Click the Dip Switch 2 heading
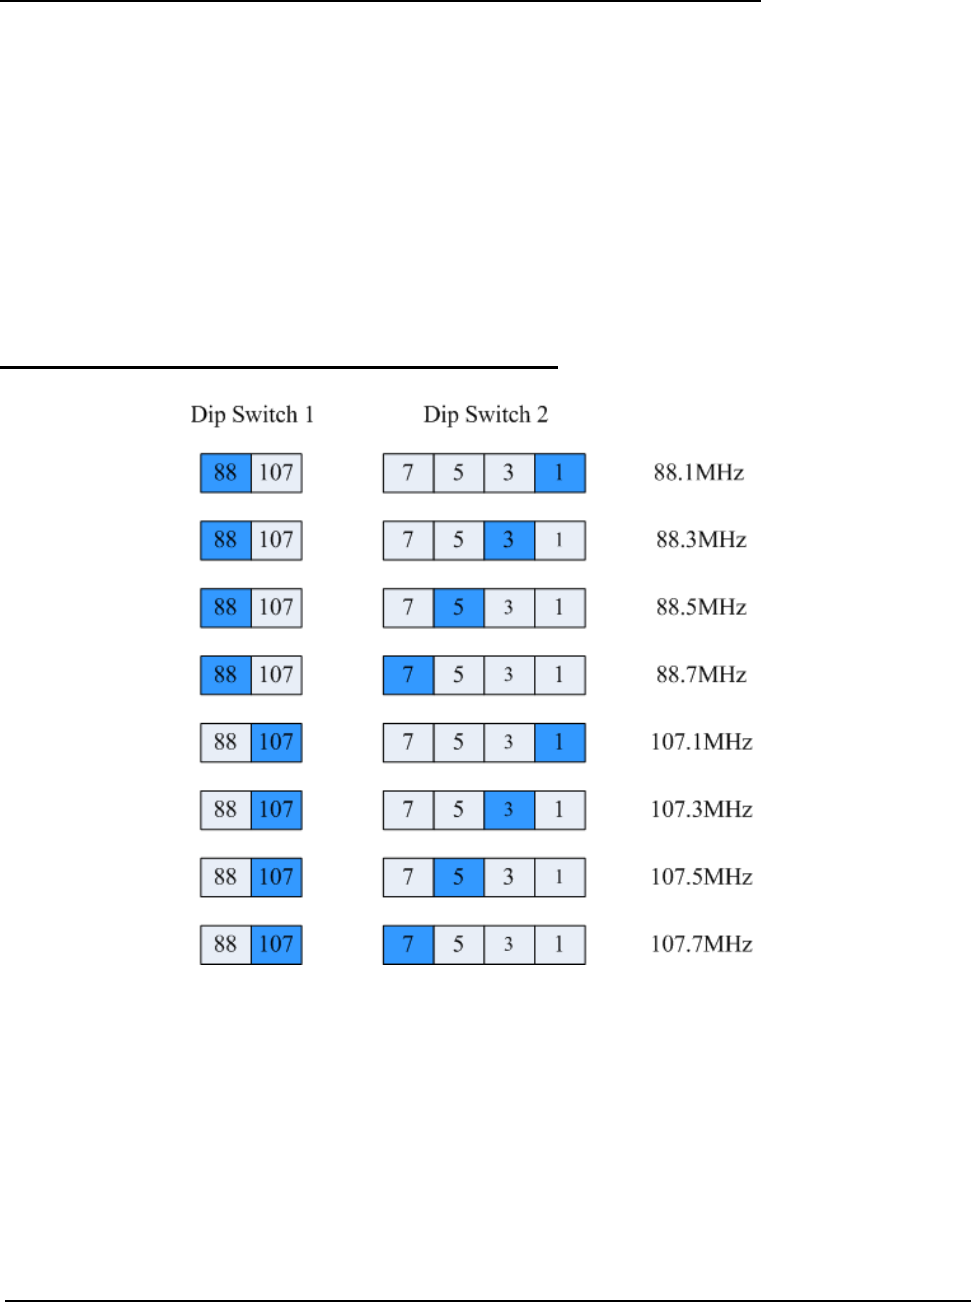Image resolution: width=971 pixels, height=1302 pixels. pos(485,414)
